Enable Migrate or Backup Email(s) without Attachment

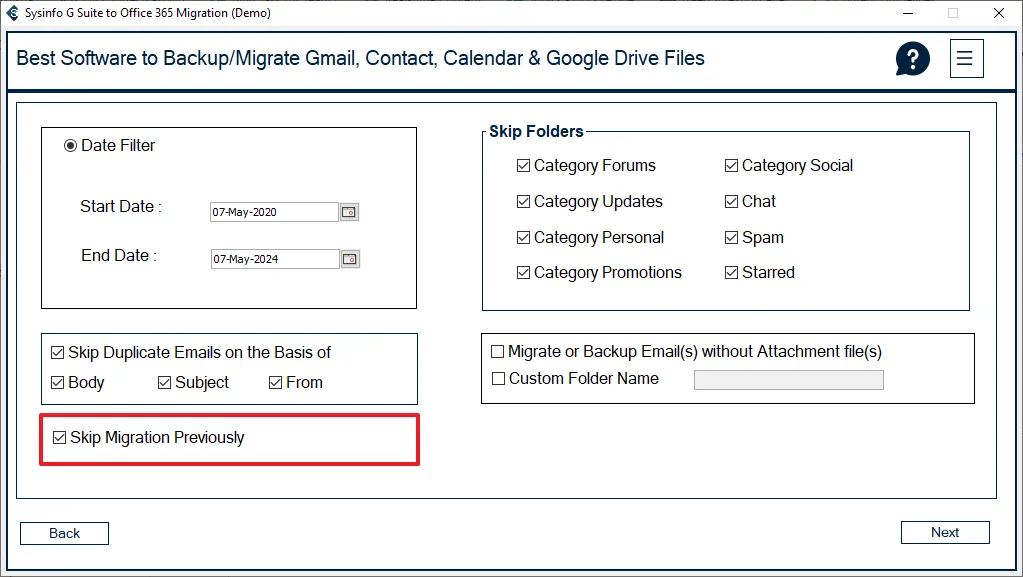(x=497, y=352)
